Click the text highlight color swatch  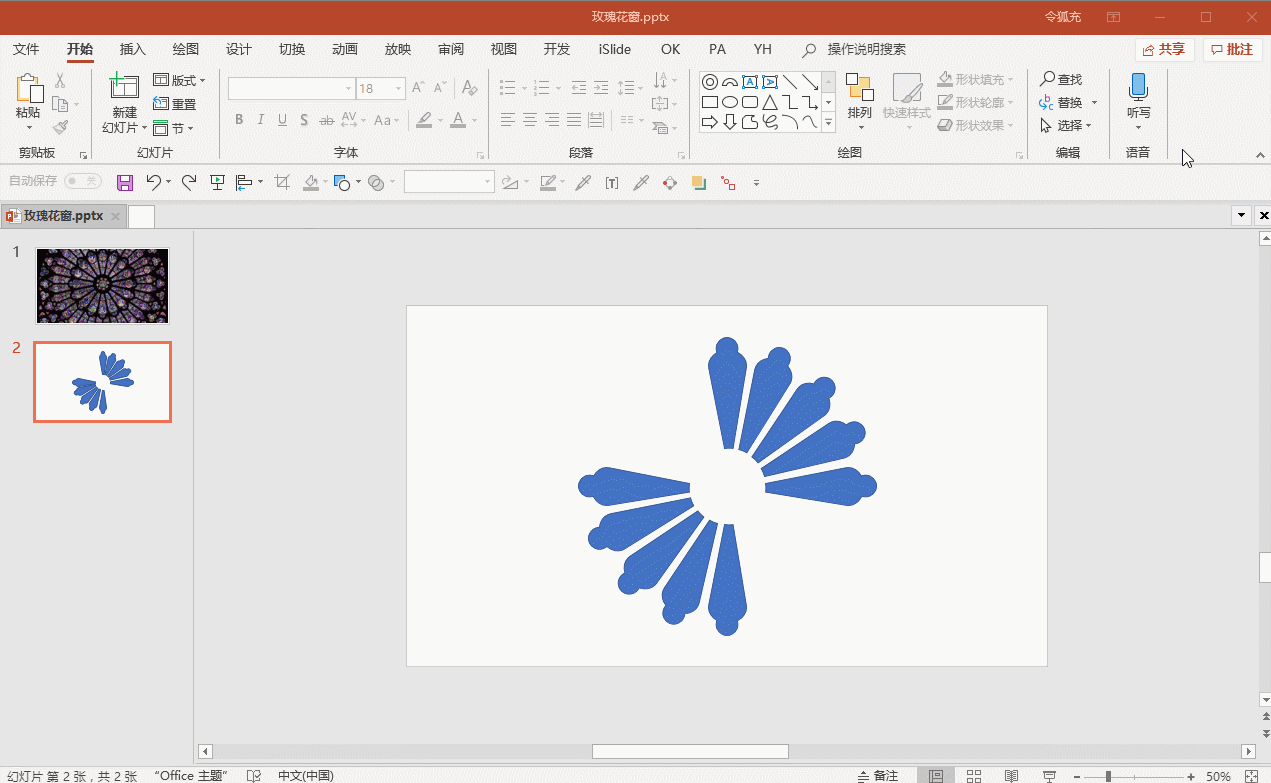(x=424, y=120)
